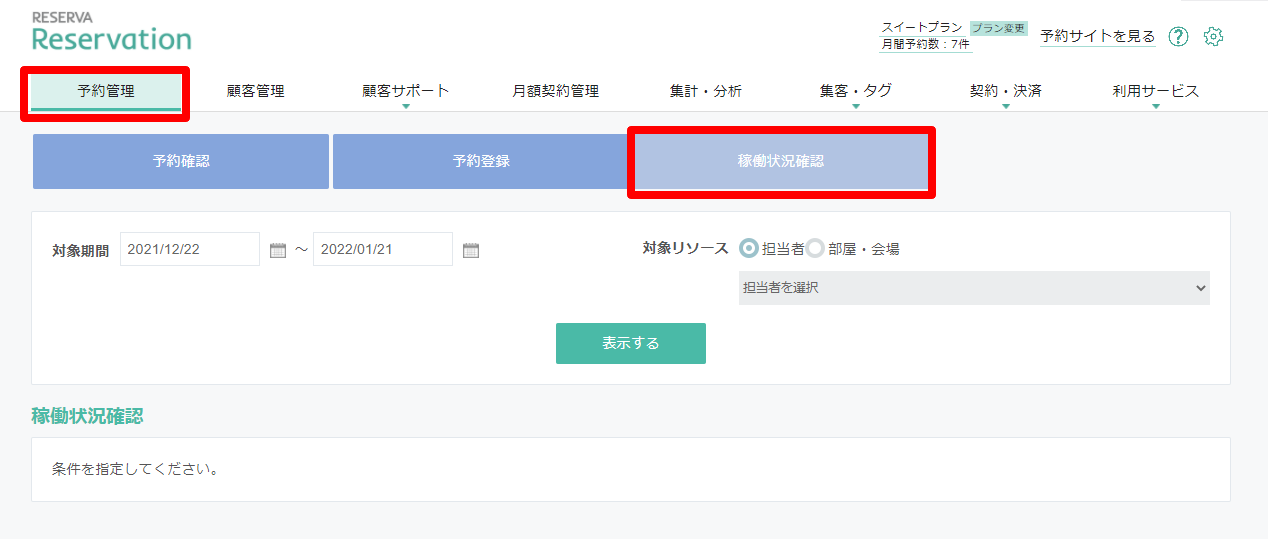Open calendar picker for start date 2021/12/22

pos(278,250)
